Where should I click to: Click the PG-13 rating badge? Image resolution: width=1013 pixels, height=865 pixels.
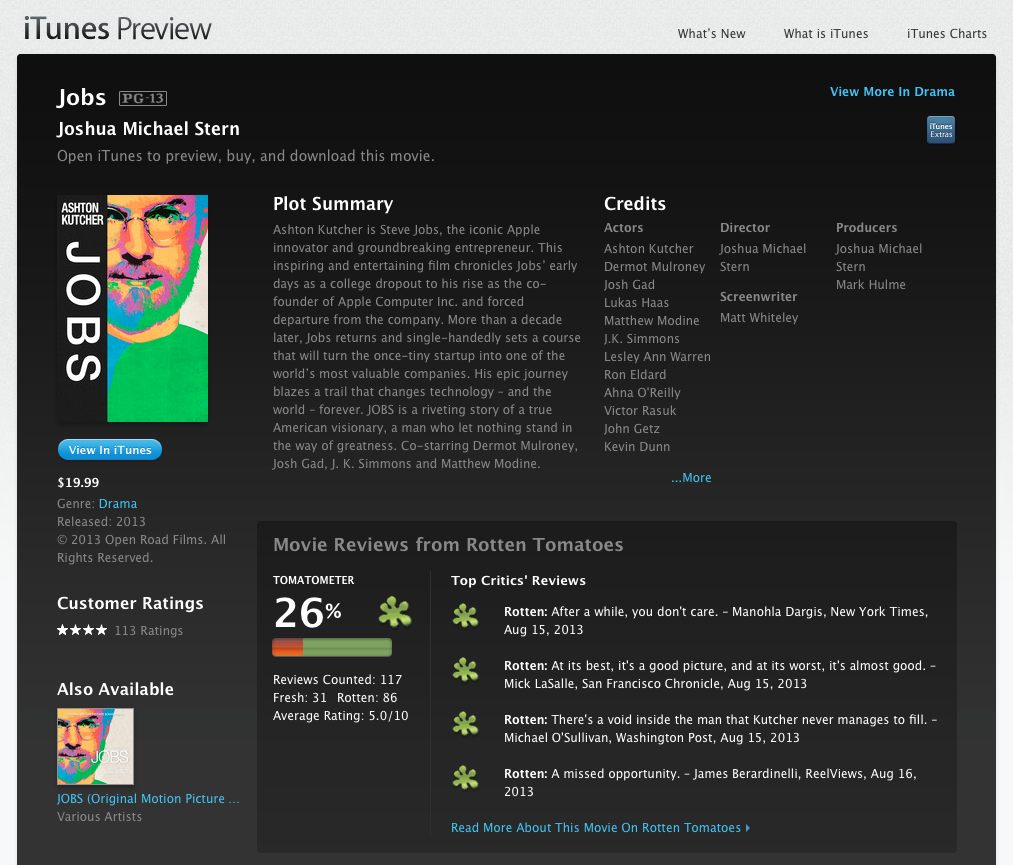click(142, 98)
